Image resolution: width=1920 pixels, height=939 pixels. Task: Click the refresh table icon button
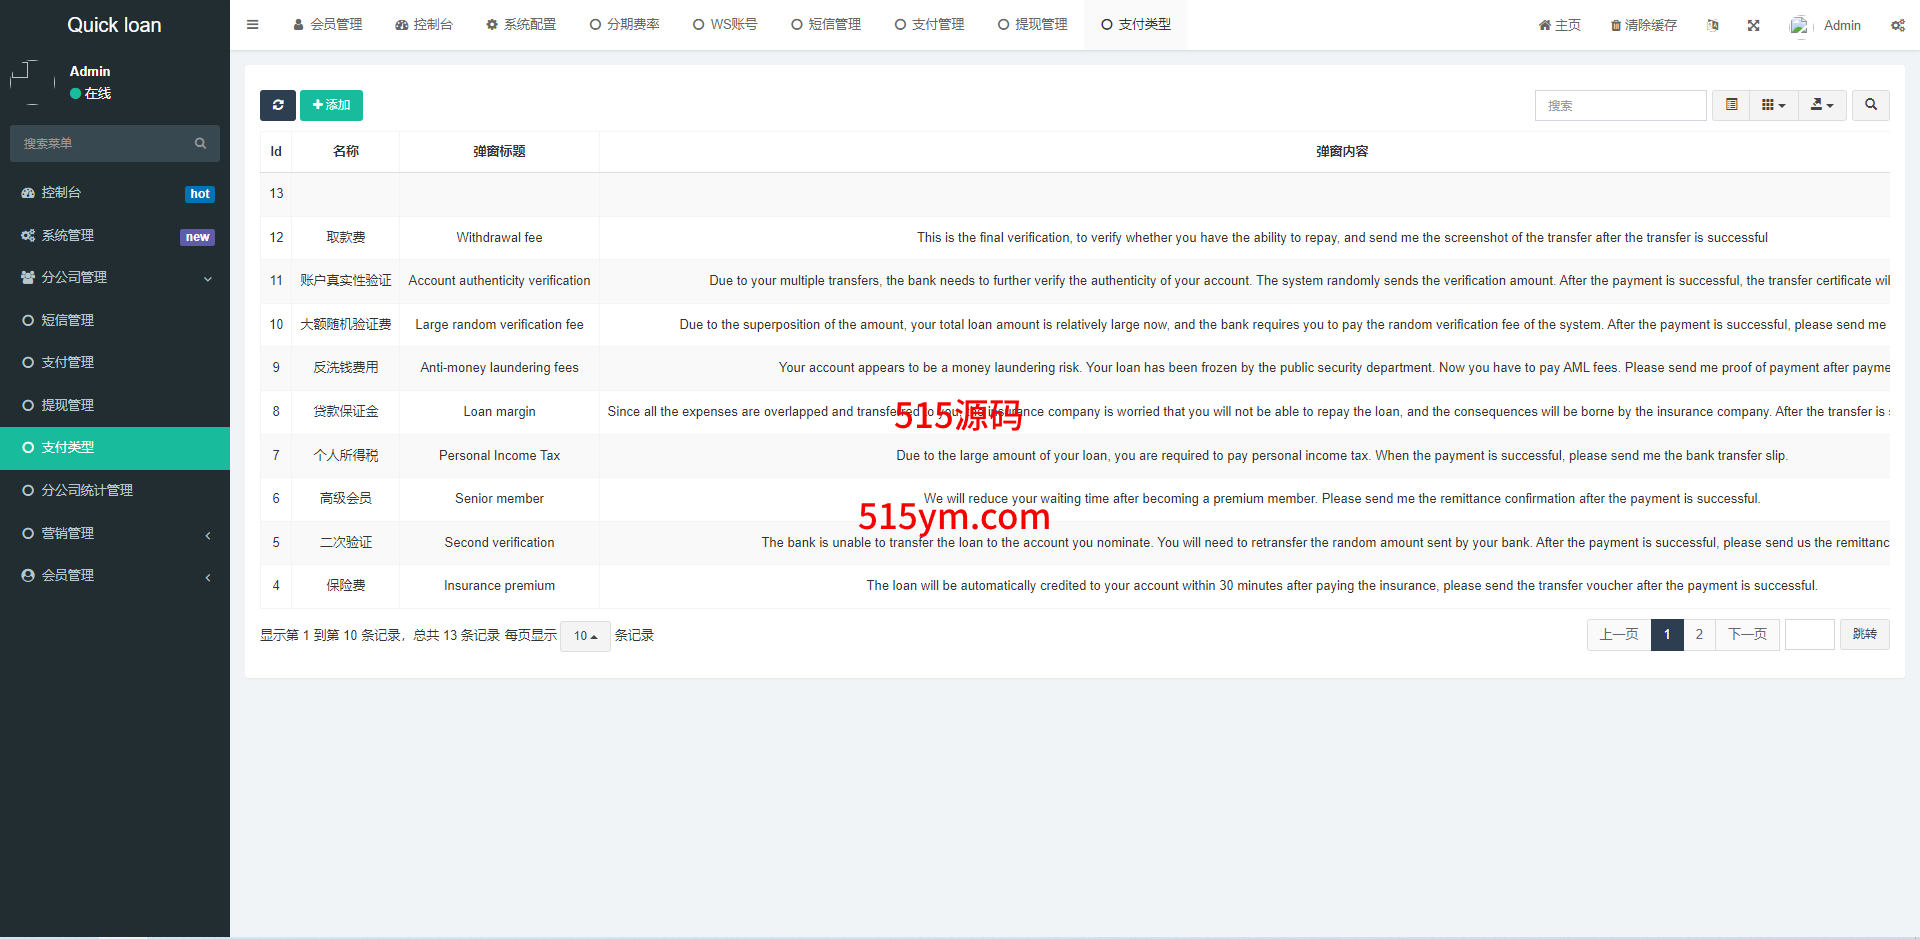coord(278,105)
